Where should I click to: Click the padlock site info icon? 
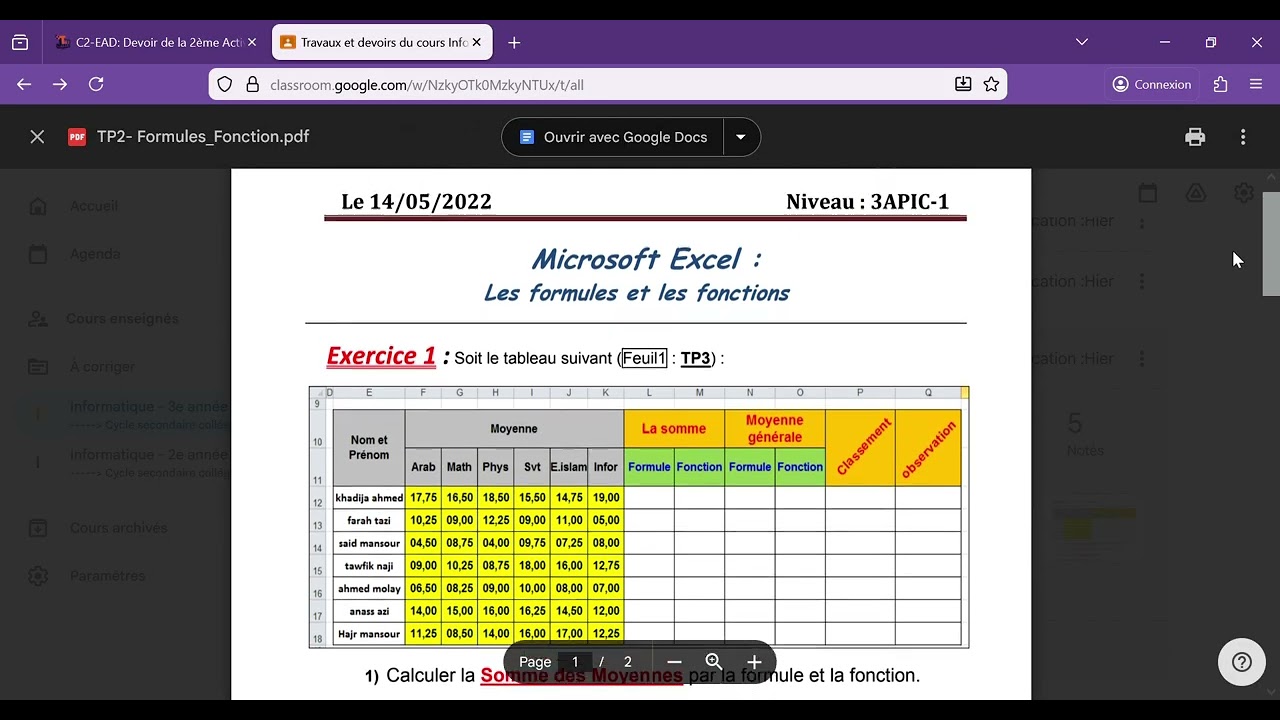252,85
